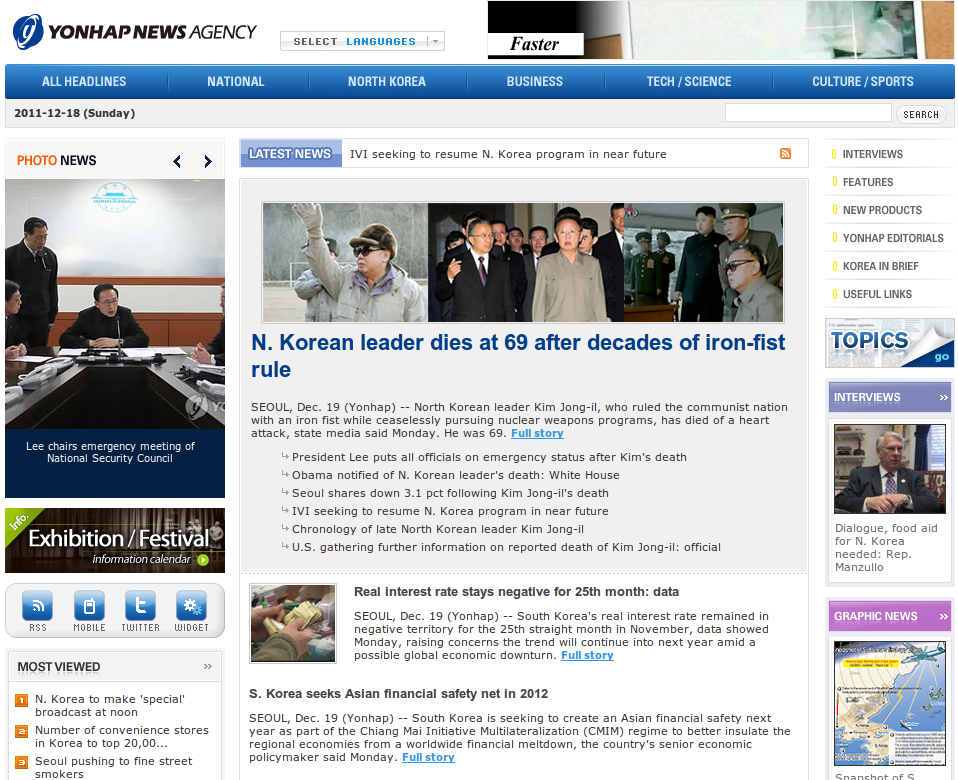Click the Topics go banner
This screenshot has width=958, height=780.
[890, 343]
